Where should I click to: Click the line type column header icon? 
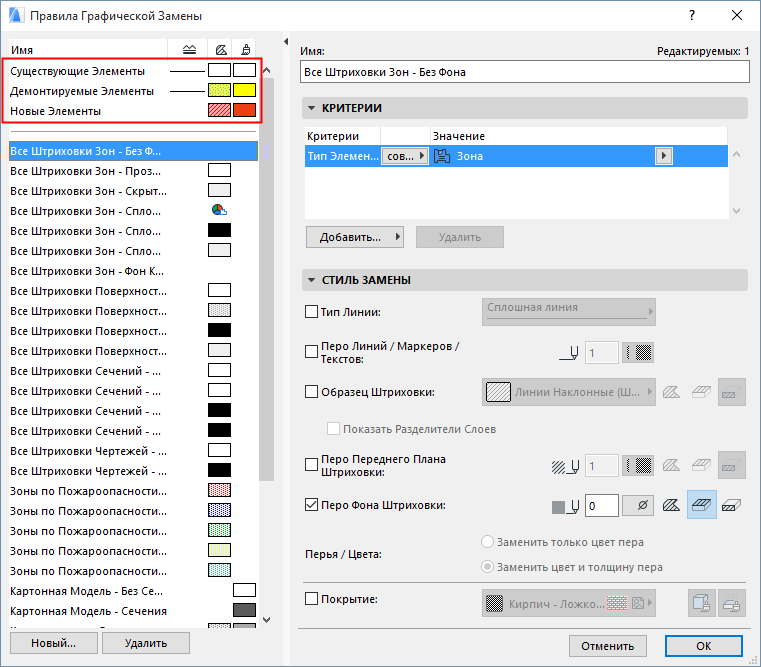(189, 50)
